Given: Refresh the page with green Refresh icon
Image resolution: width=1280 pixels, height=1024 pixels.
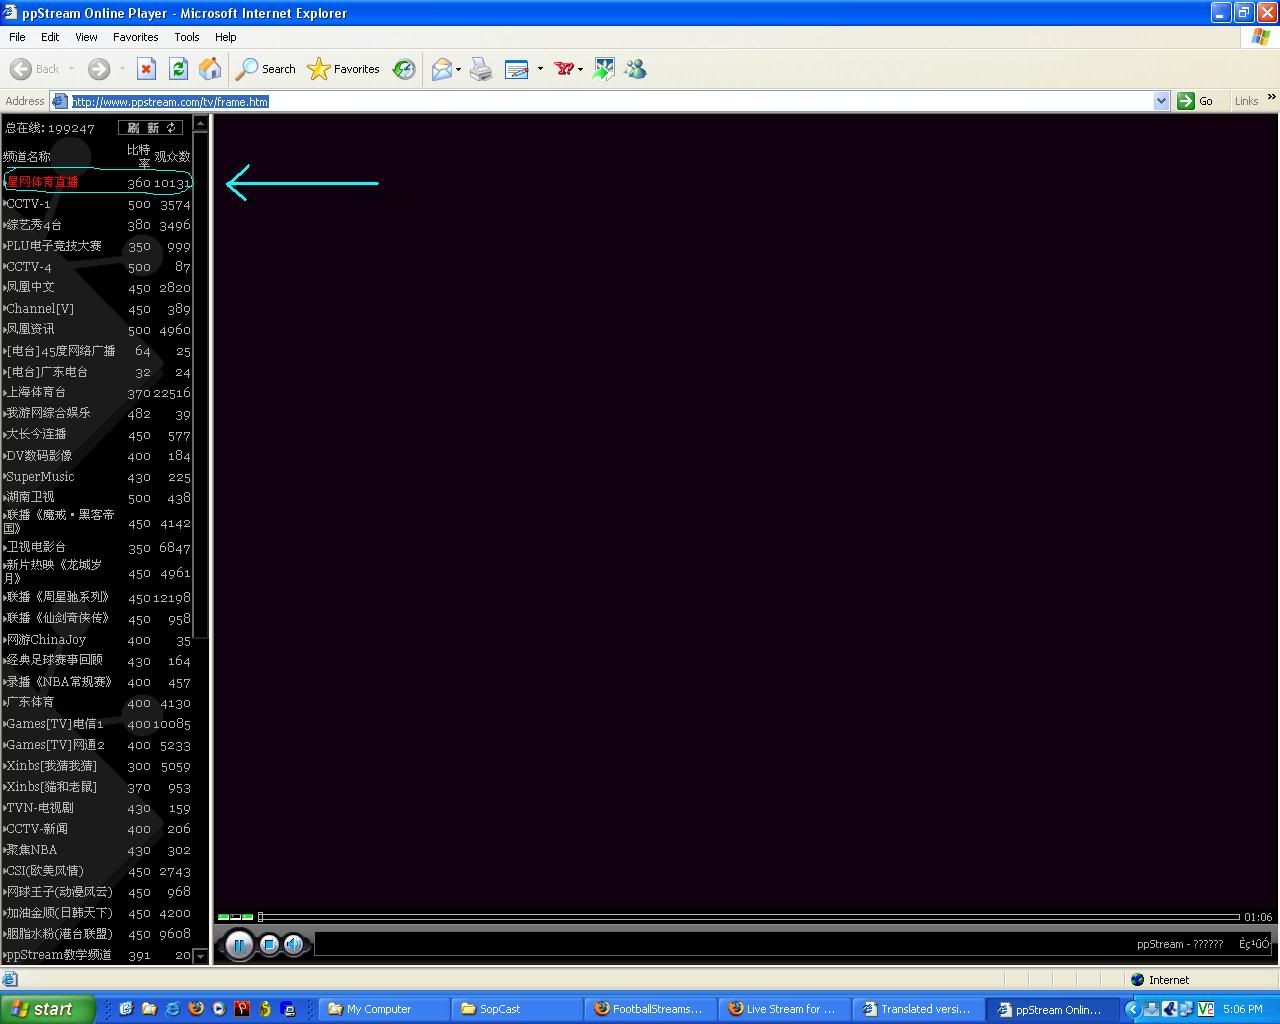Looking at the screenshot, I should (178, 69).
